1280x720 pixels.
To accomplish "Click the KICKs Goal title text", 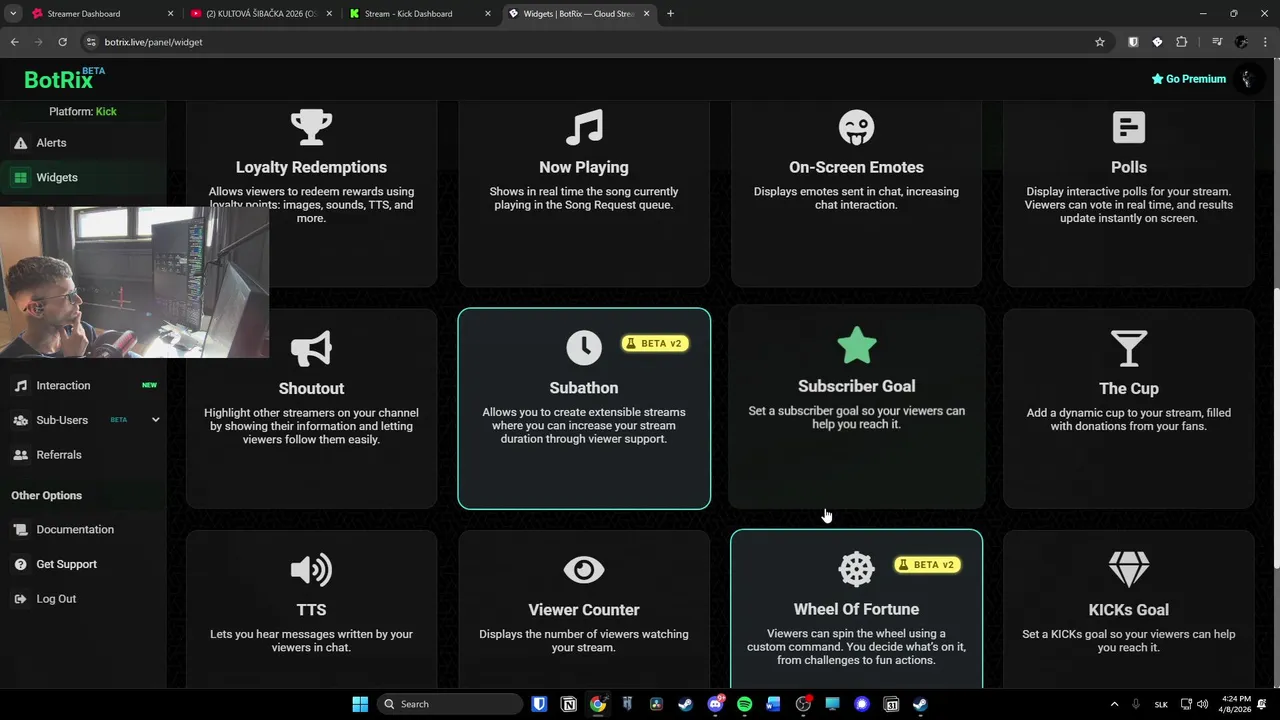I will (x=1129, y=610).
